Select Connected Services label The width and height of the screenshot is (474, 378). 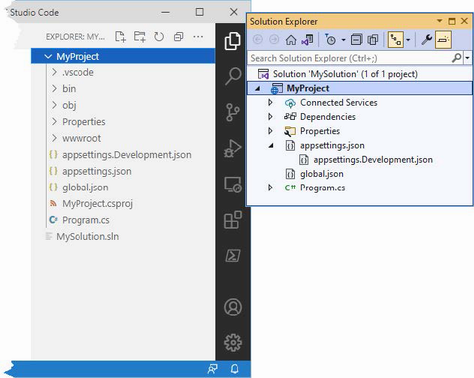tap(339, 102)
